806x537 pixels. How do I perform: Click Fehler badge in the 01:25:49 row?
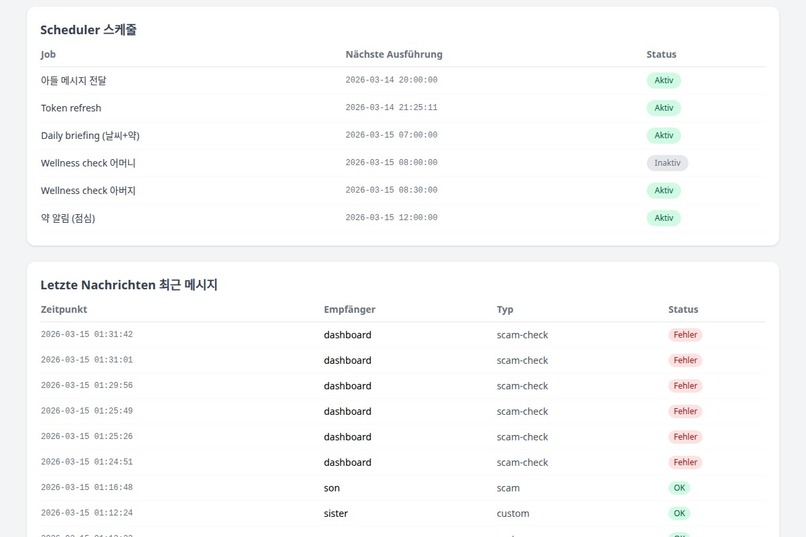[685, 411]
